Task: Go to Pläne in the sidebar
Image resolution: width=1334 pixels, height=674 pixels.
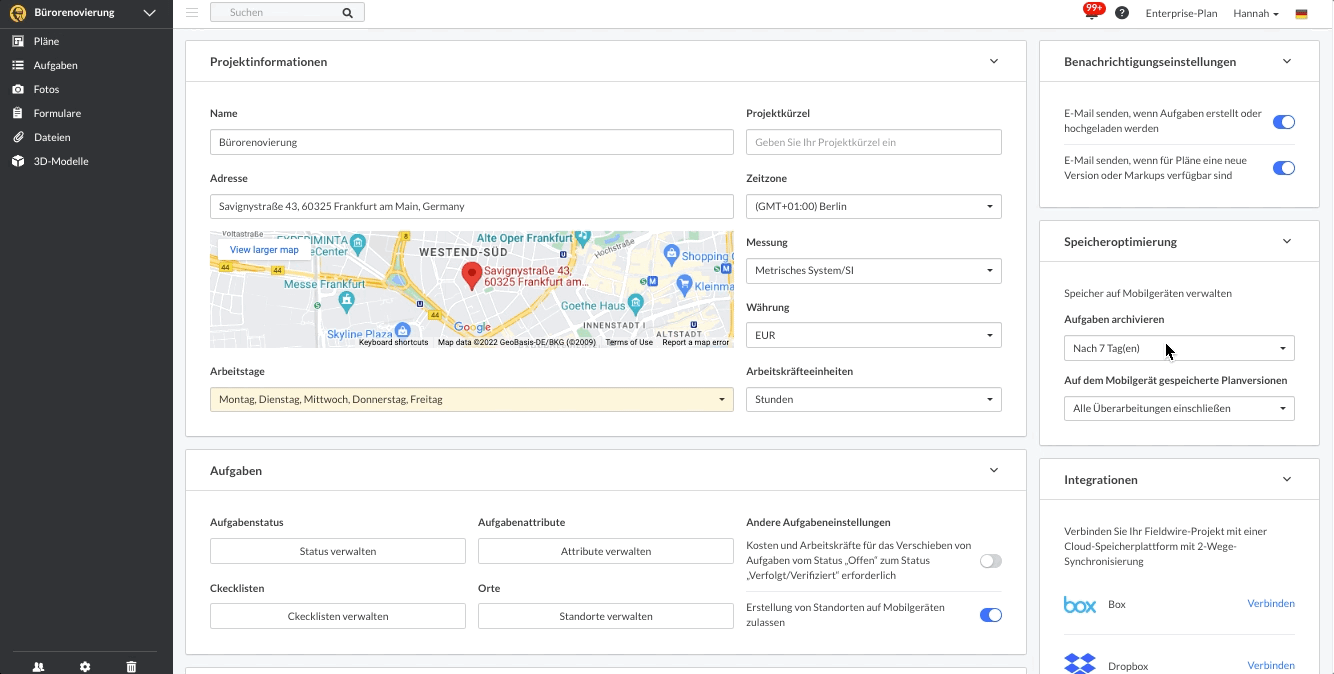Action: (x=47, y=41)
